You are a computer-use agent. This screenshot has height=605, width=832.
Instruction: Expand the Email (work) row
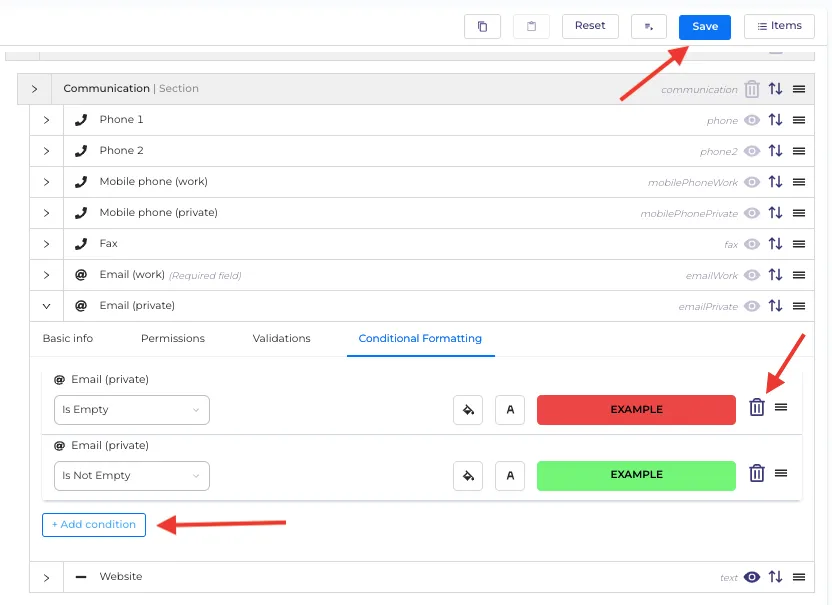(47, 275)
